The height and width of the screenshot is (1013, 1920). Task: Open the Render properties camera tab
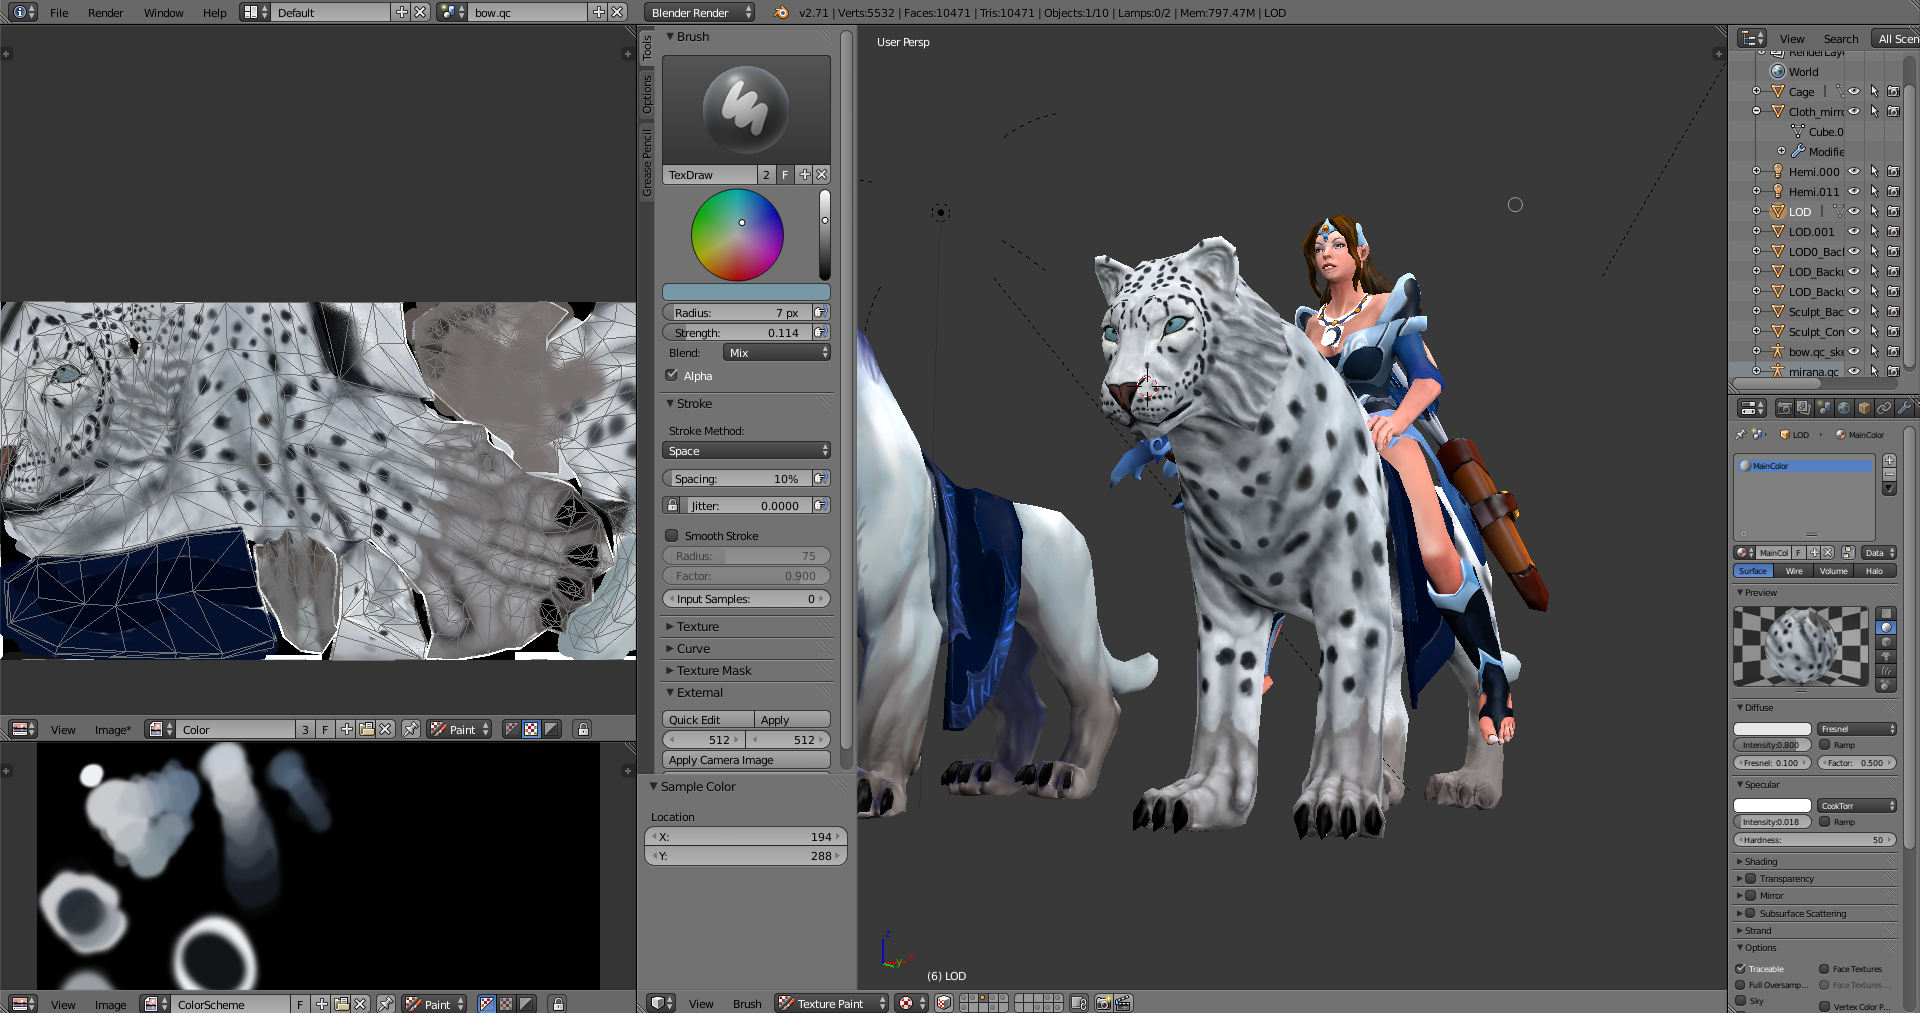[x=1784, y=408]
